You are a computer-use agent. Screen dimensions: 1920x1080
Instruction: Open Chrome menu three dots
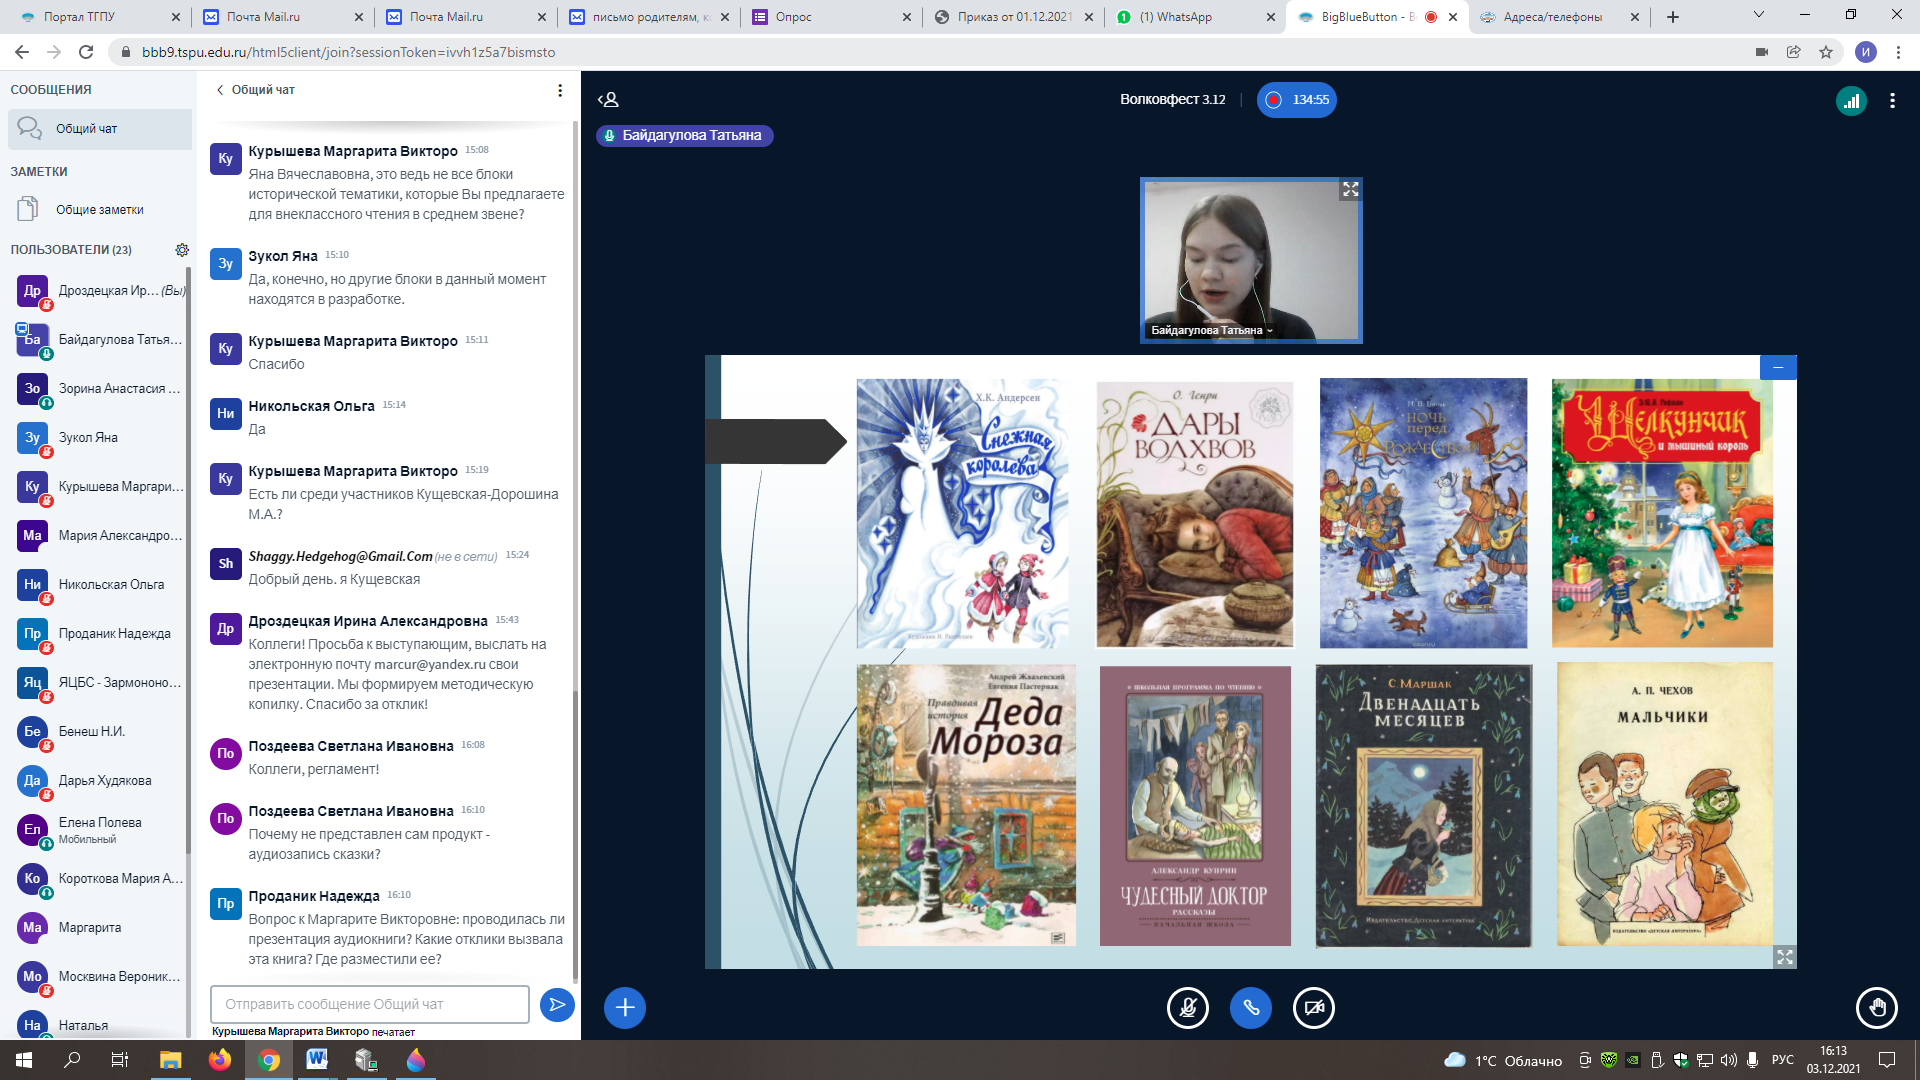[1898, 52]
